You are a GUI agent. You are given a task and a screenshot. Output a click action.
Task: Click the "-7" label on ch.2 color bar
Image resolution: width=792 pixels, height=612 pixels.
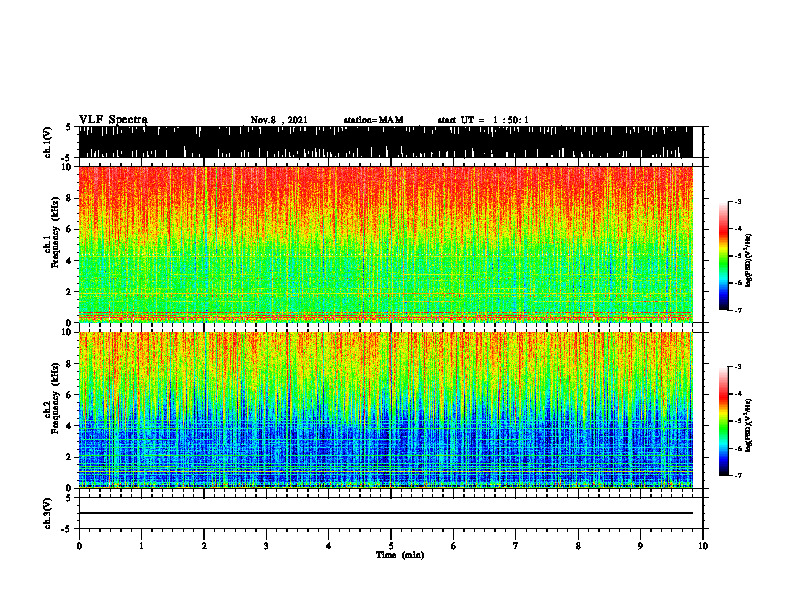click(x=737, y=476)
